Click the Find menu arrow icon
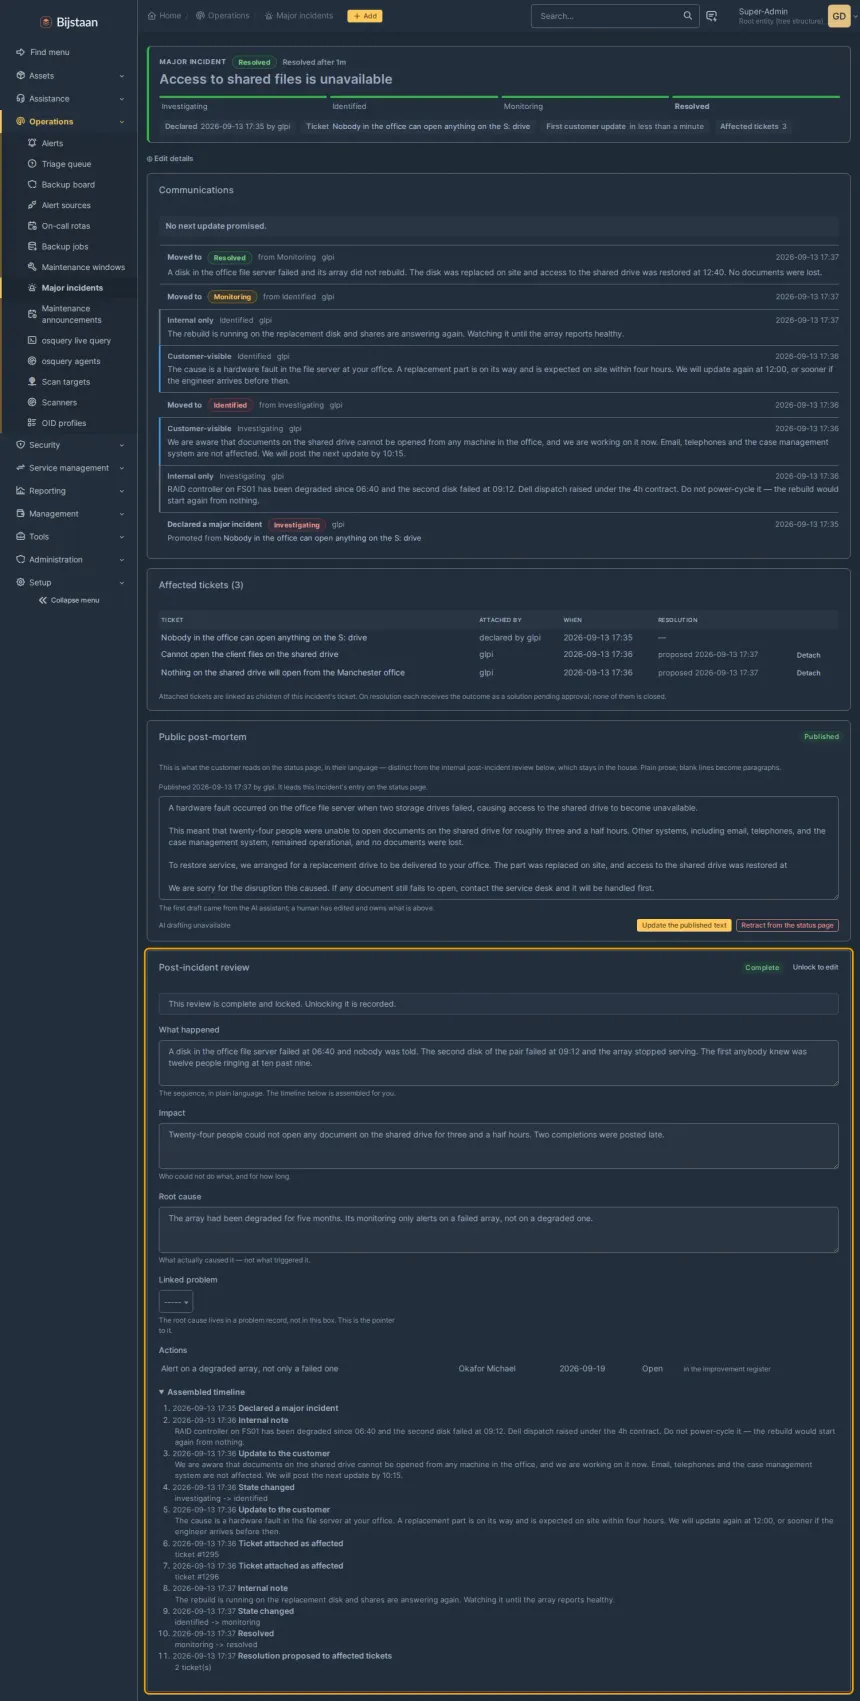 point(21,52)
